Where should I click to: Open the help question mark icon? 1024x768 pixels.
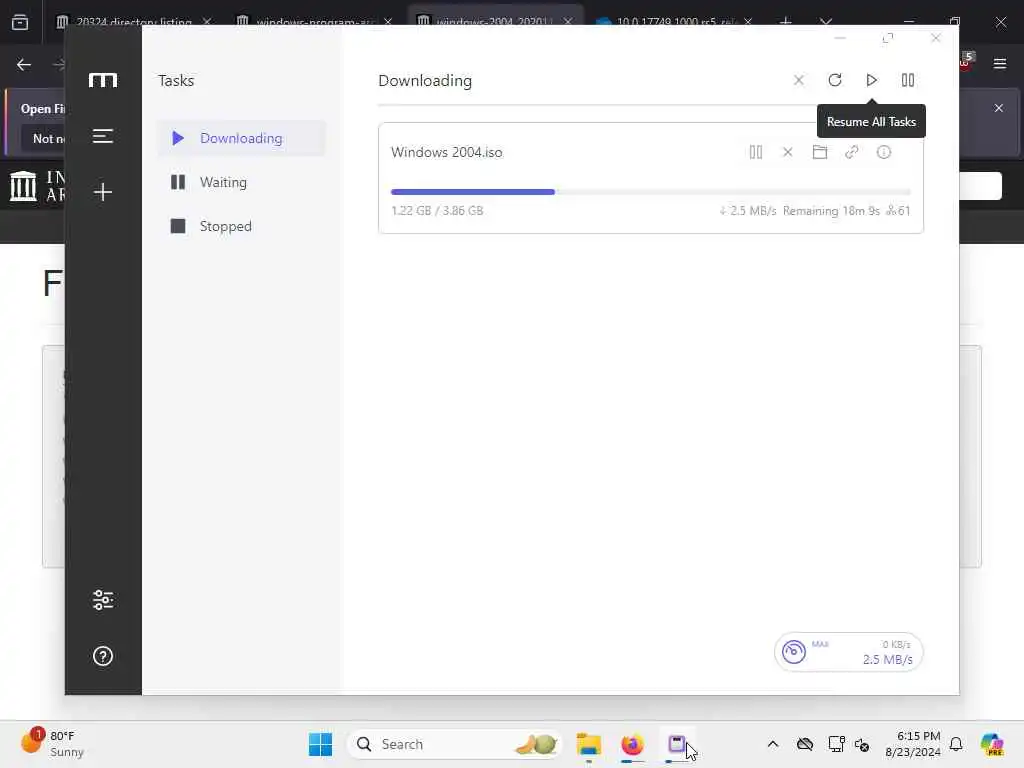[x=103, y=656]
